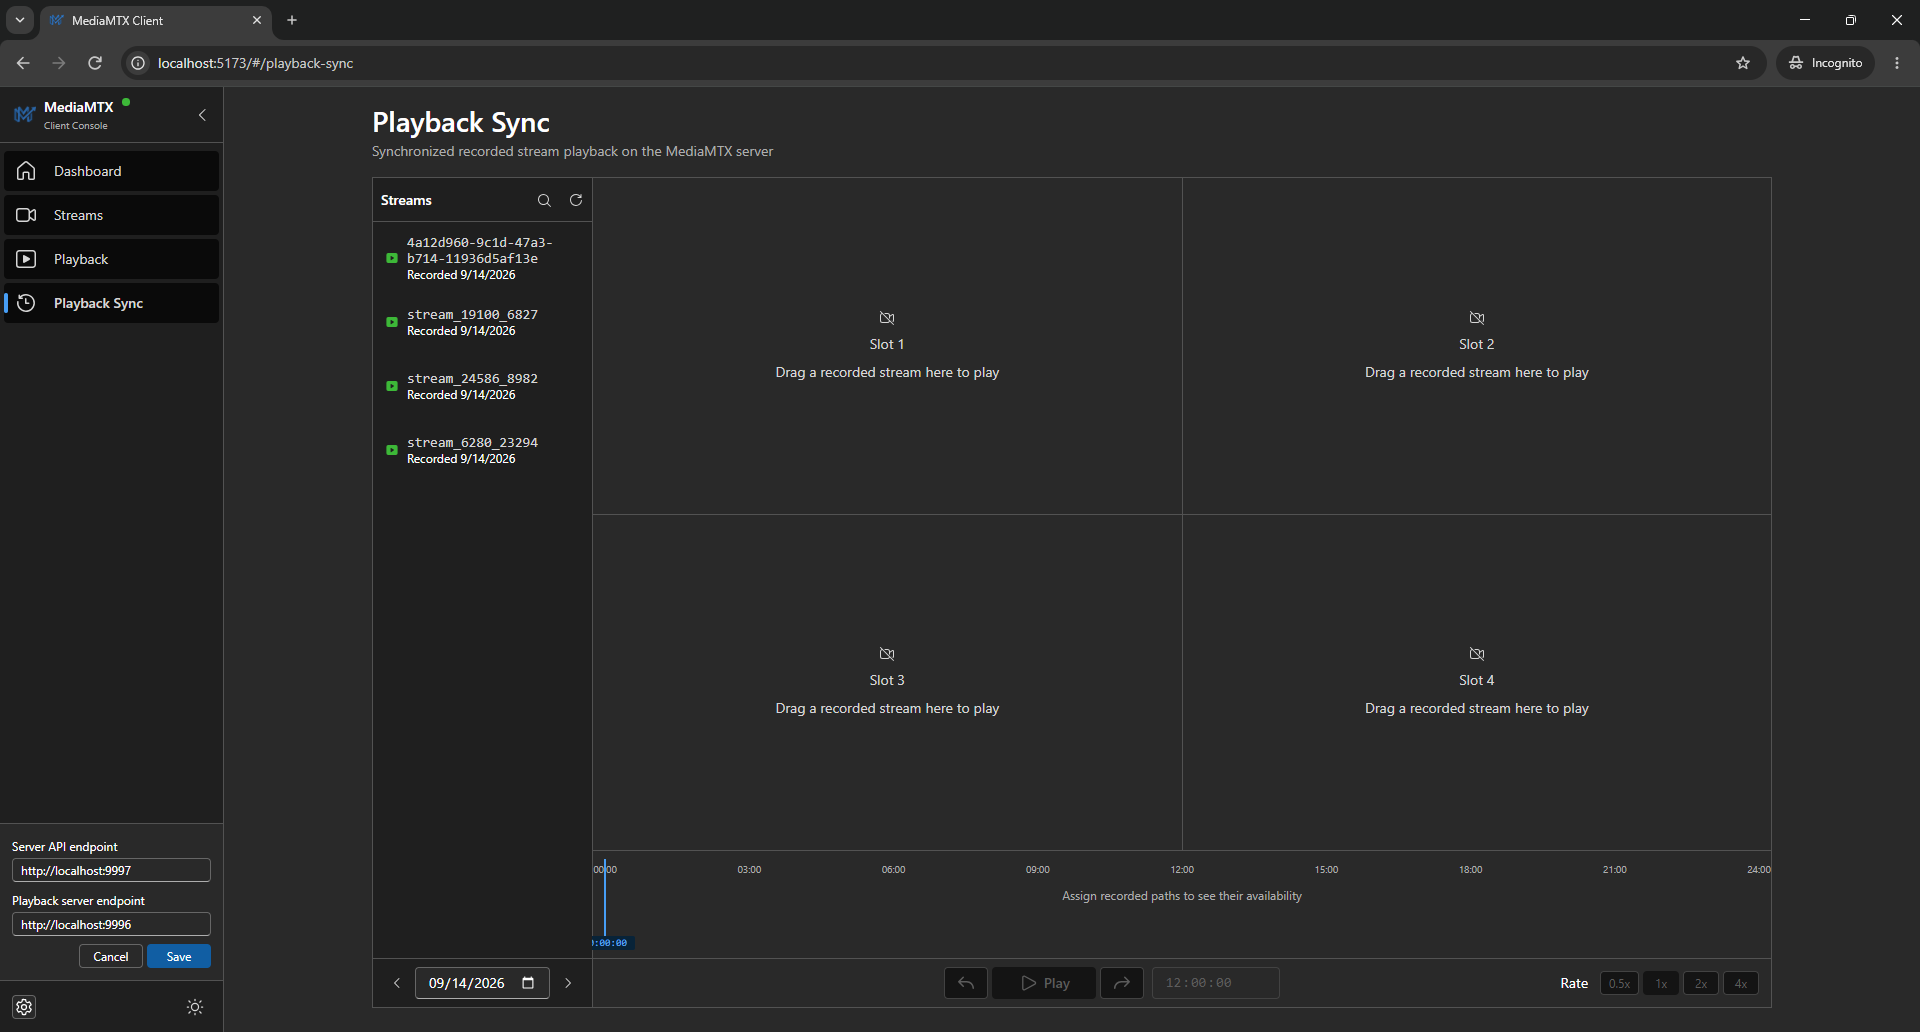This screenshot has height=1032, width=1920.
Task: Click the Playback Sync clock icon
Action: coord(27,303)
